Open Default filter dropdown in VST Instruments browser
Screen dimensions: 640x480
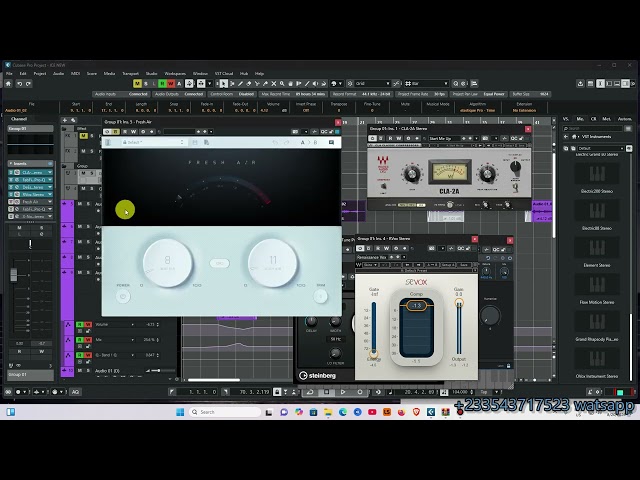(600, 148)
